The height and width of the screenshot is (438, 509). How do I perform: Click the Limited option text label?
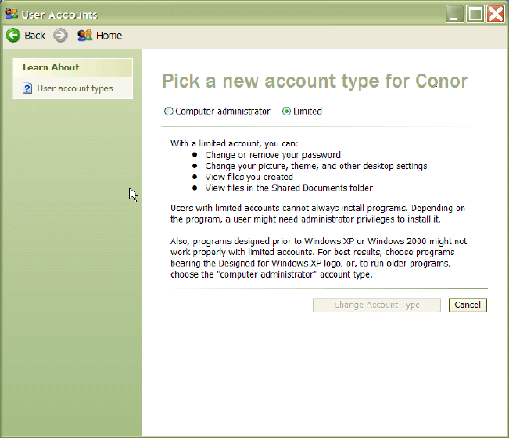(x=307, y=111)
